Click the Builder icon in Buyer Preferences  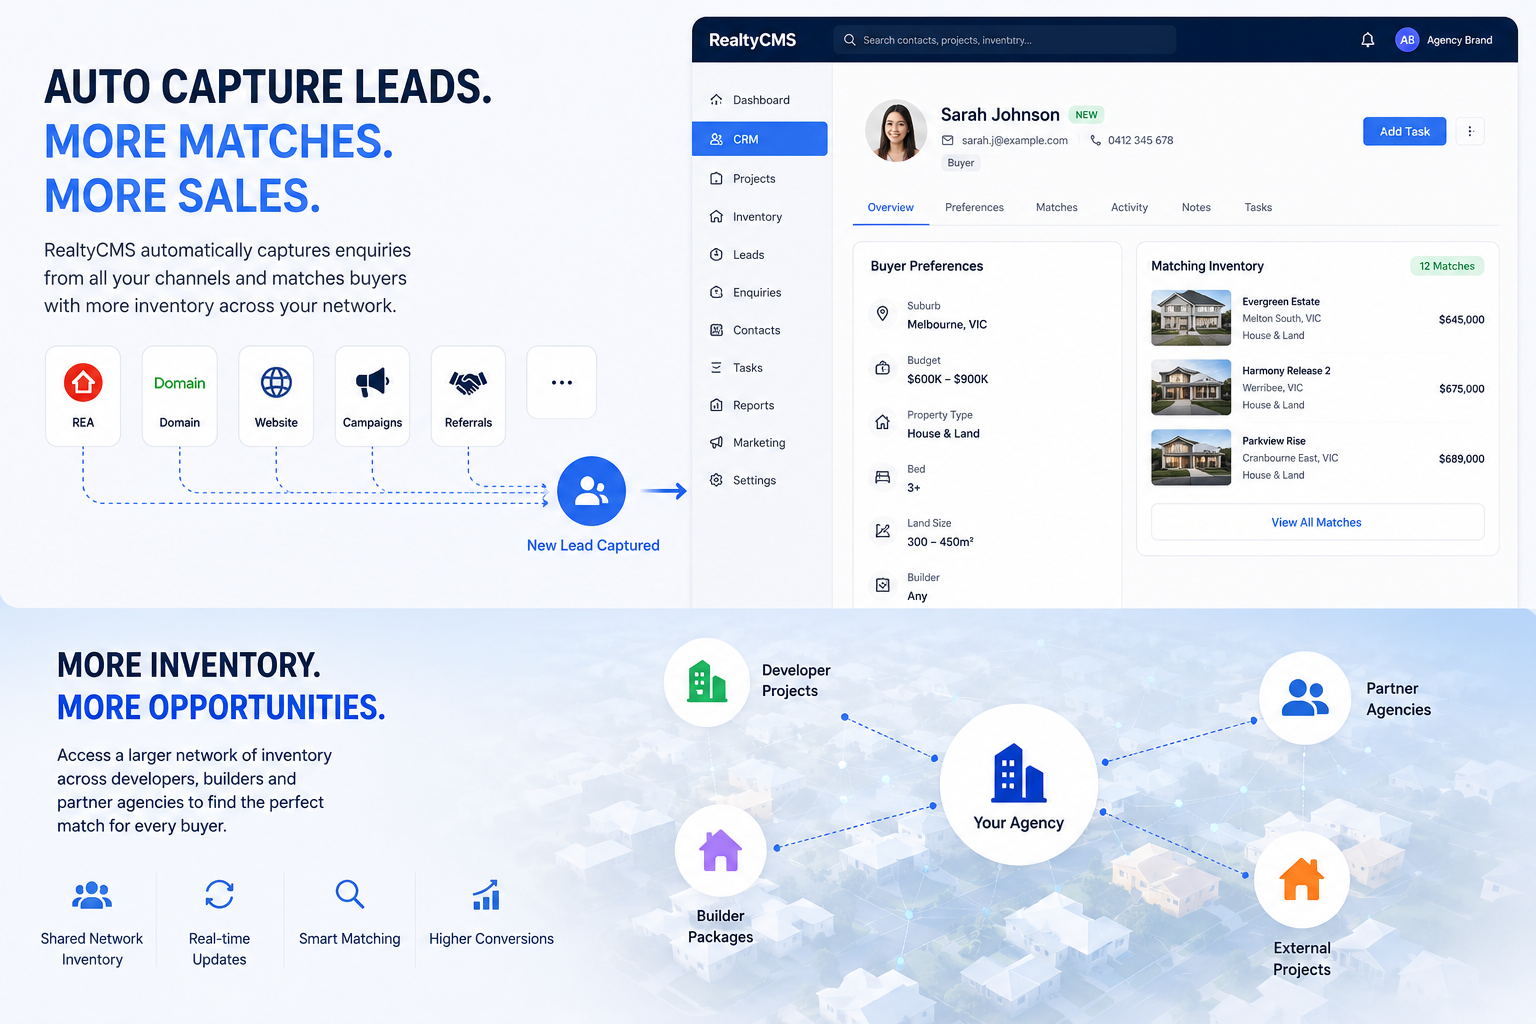(882, 585)
